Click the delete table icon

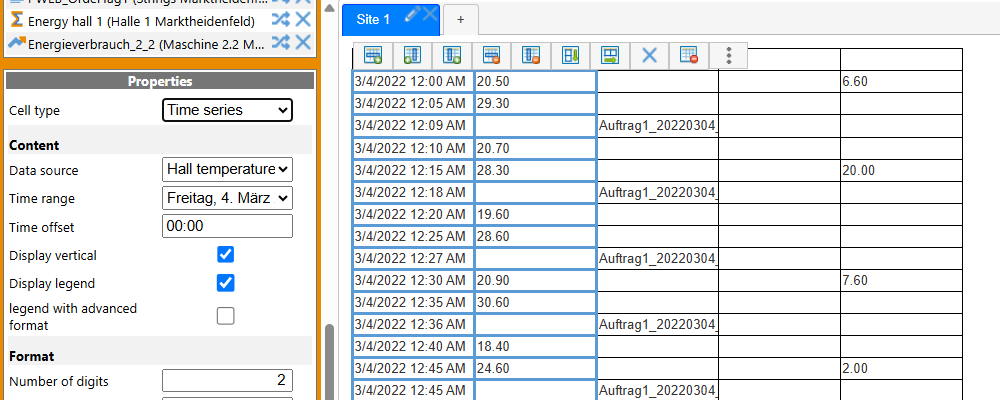[x=689, y=55]
